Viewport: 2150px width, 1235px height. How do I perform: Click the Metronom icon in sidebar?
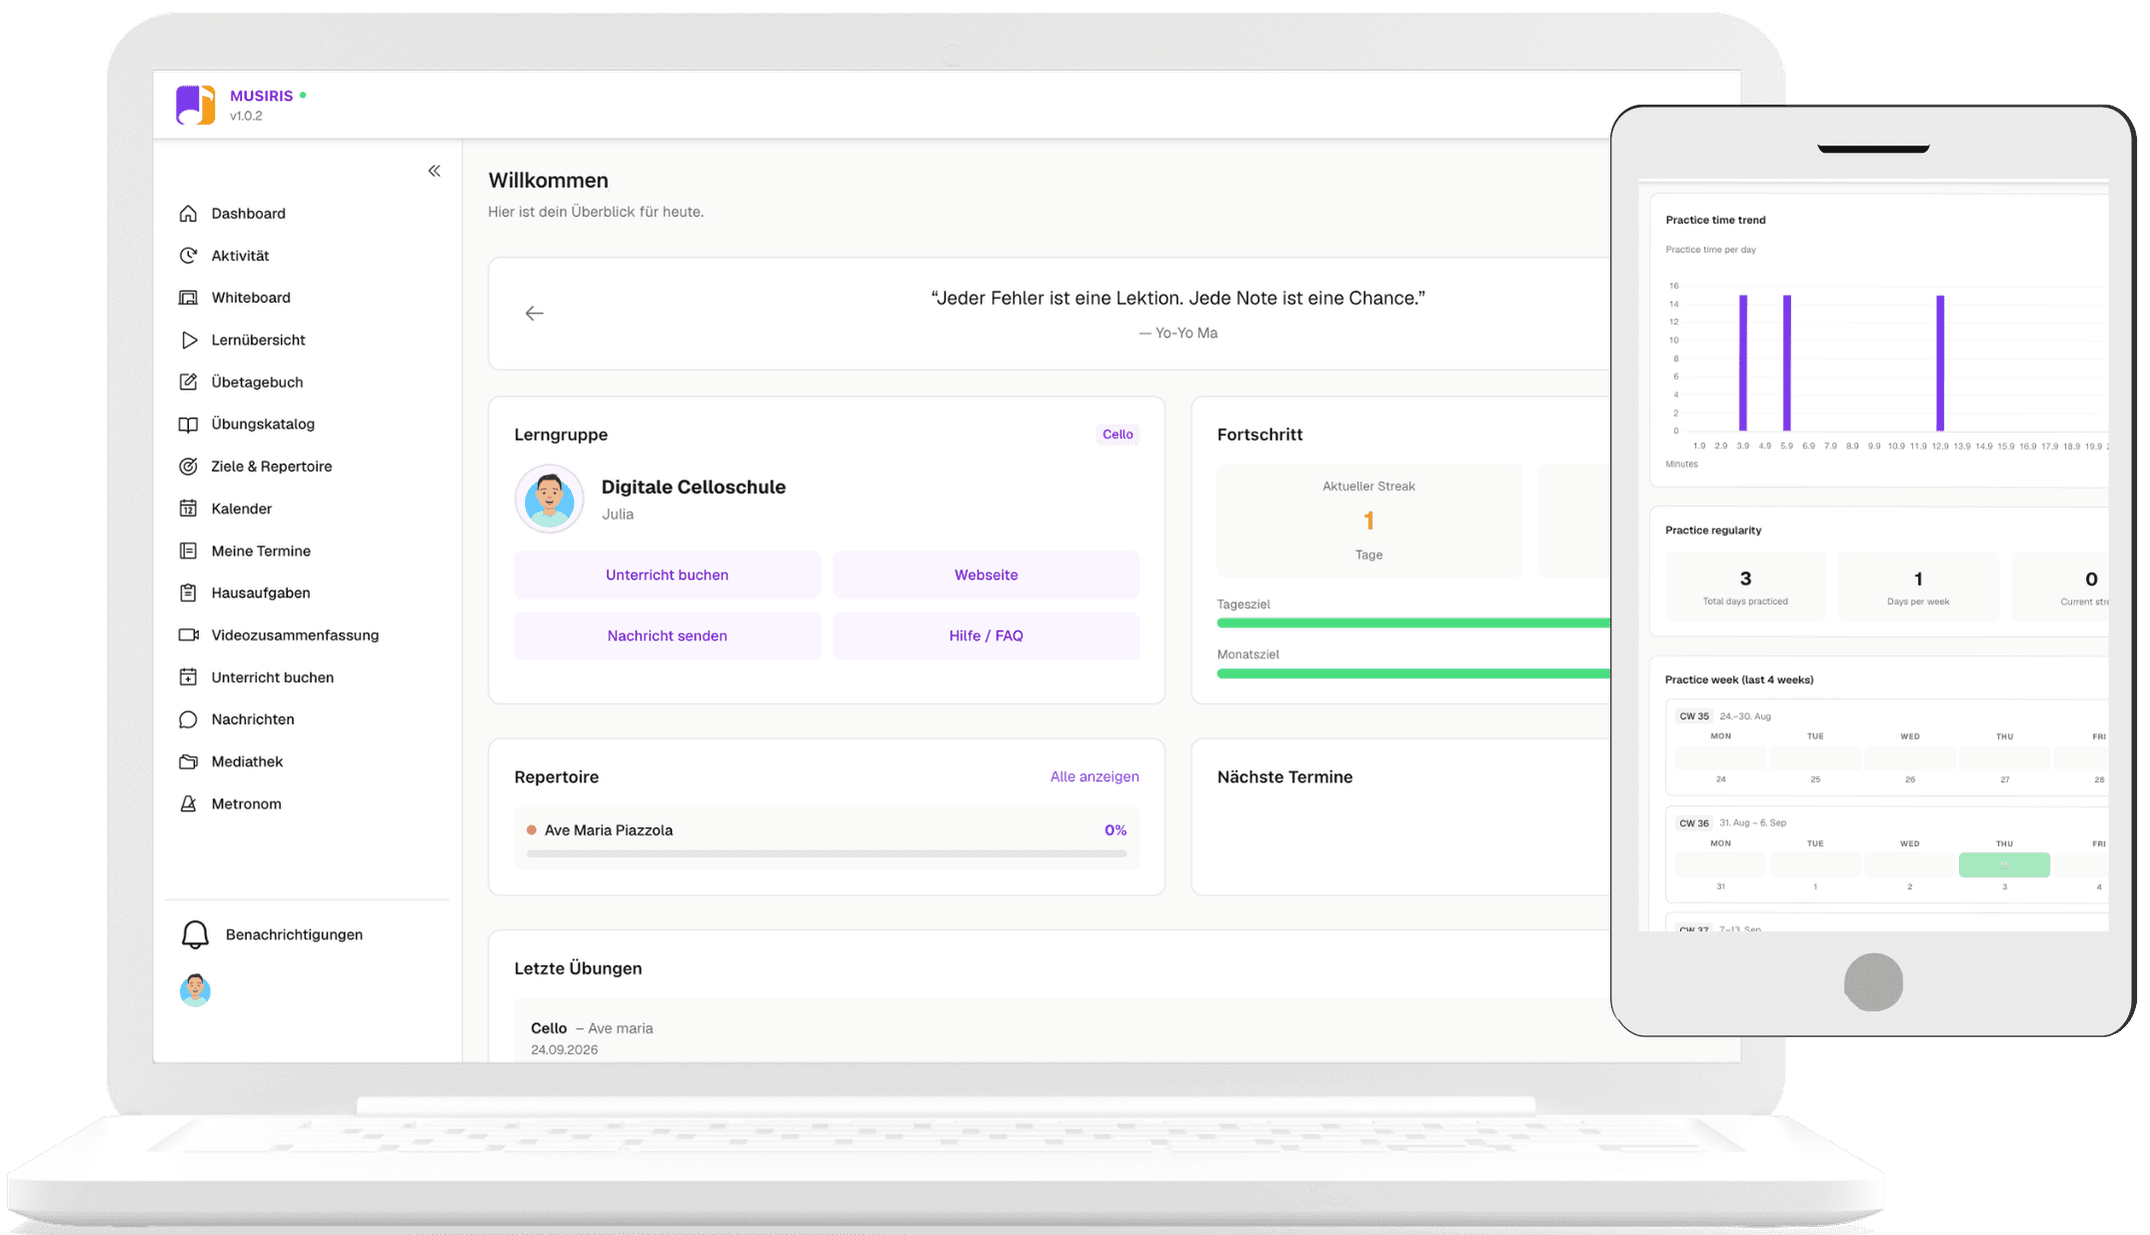click(x=188, y=804)
